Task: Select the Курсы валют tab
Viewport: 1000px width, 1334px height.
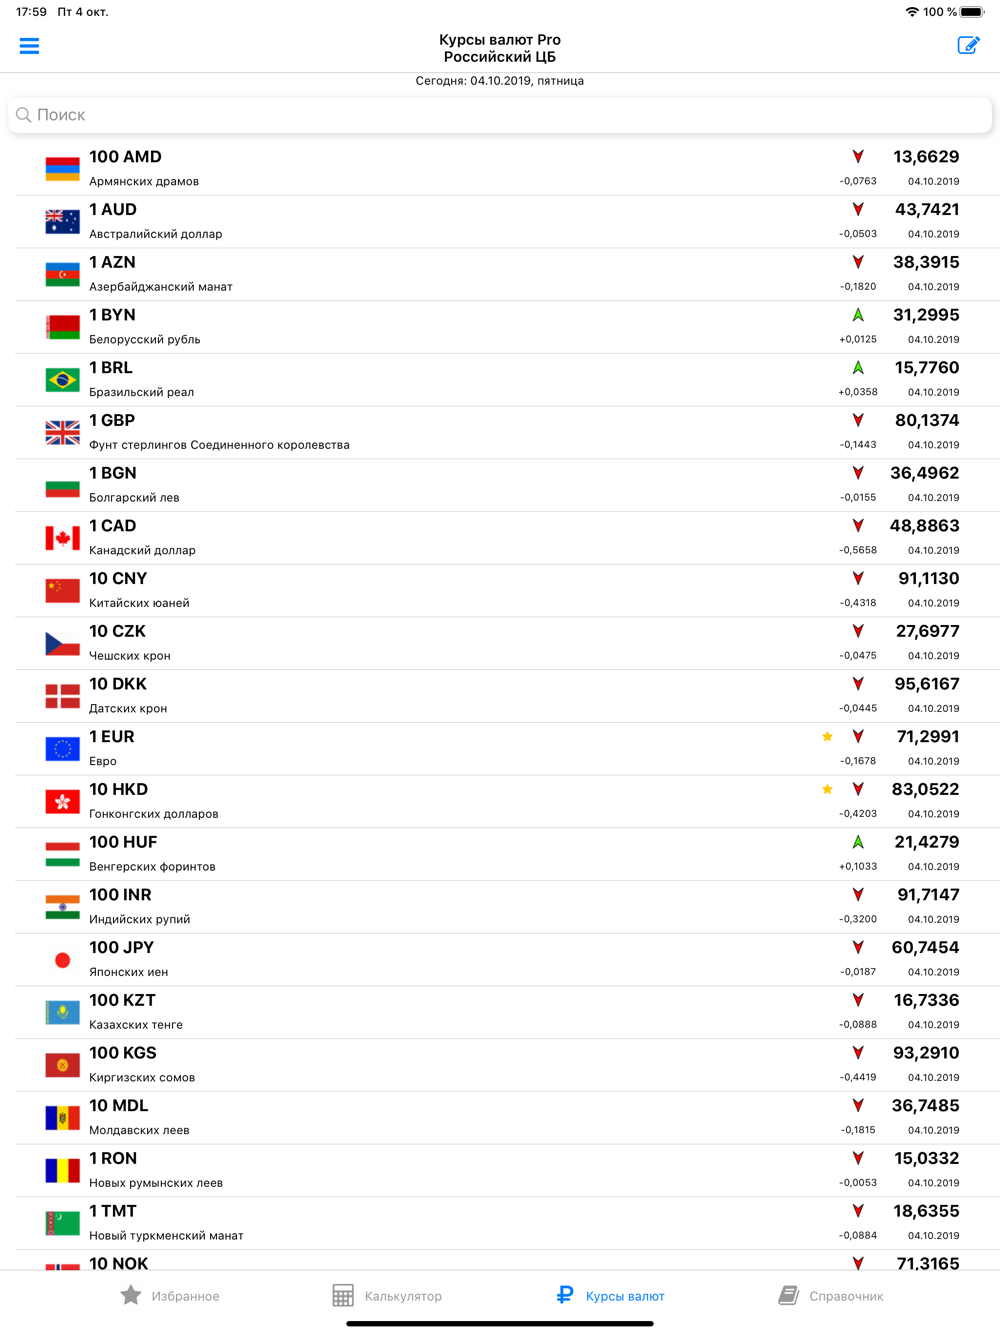Action: point(610,1296)
